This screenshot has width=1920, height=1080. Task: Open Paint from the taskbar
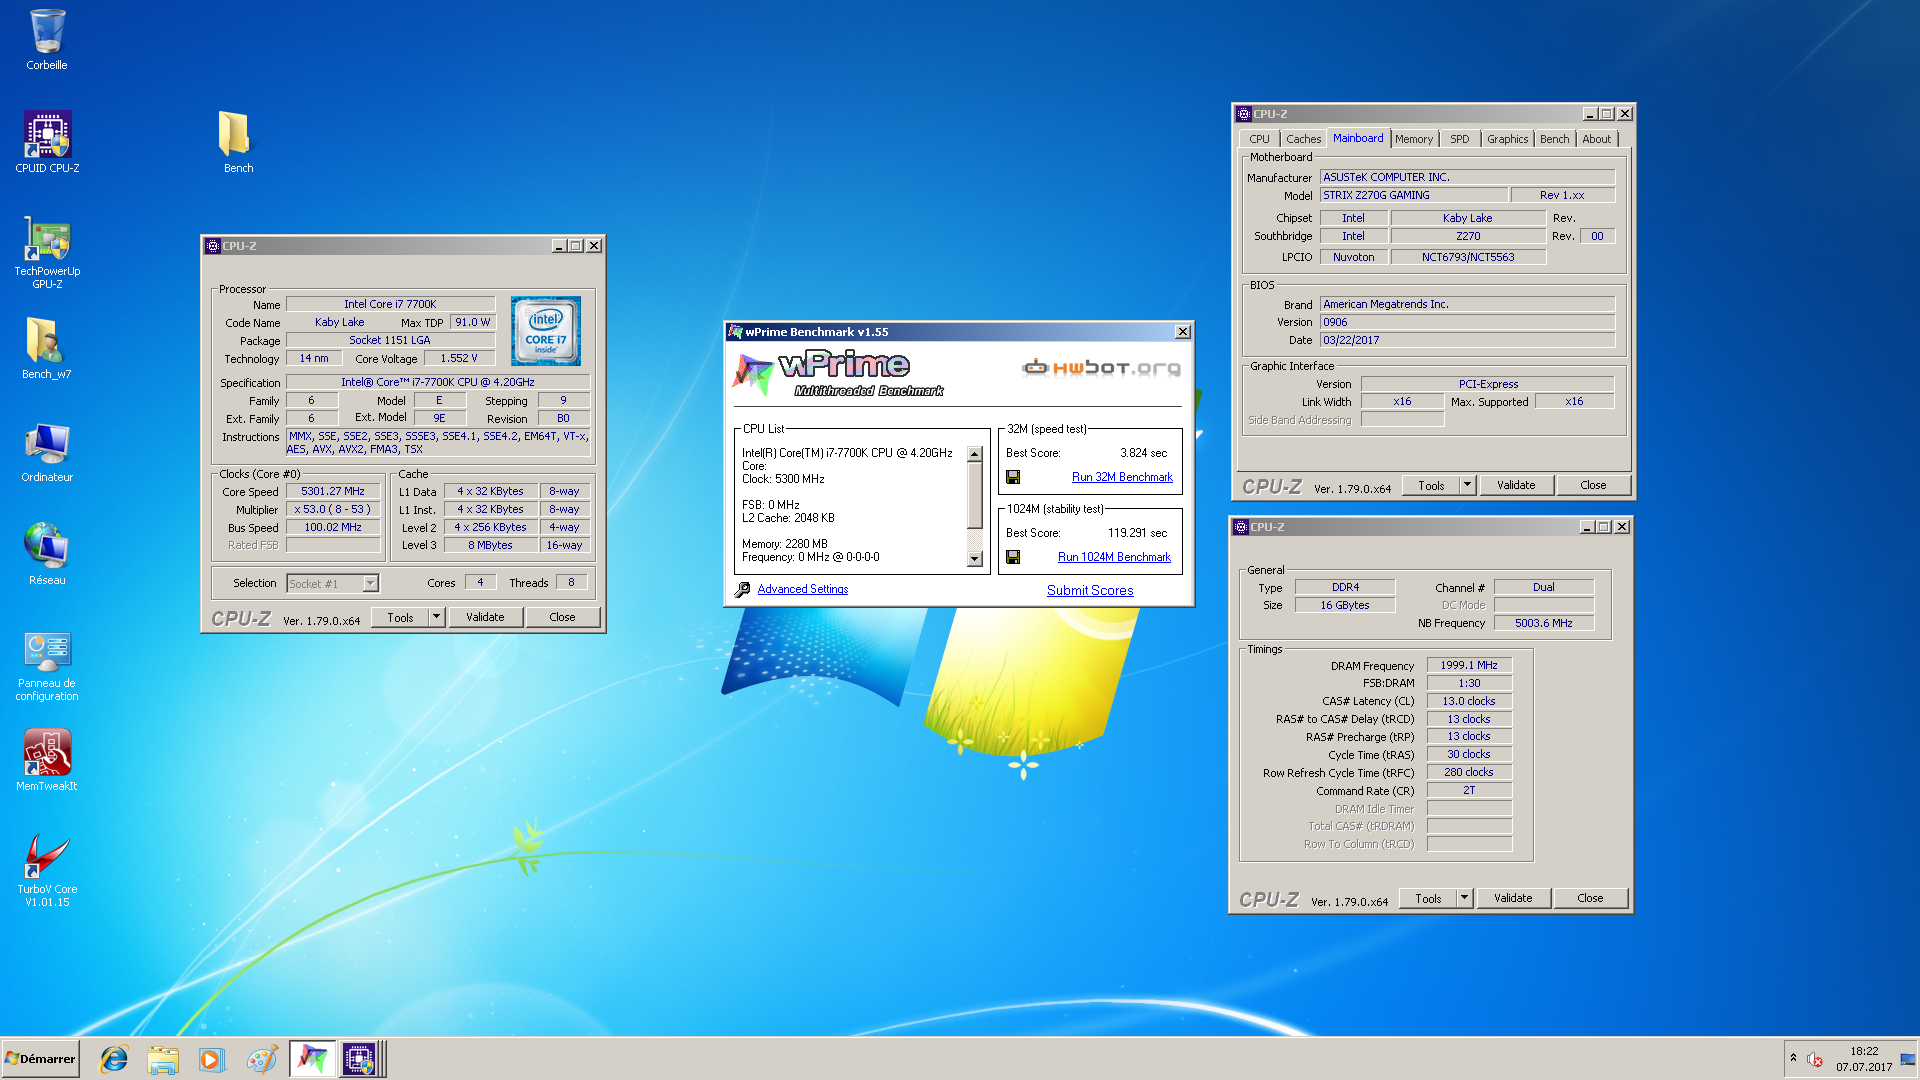tap(262, 1059)
